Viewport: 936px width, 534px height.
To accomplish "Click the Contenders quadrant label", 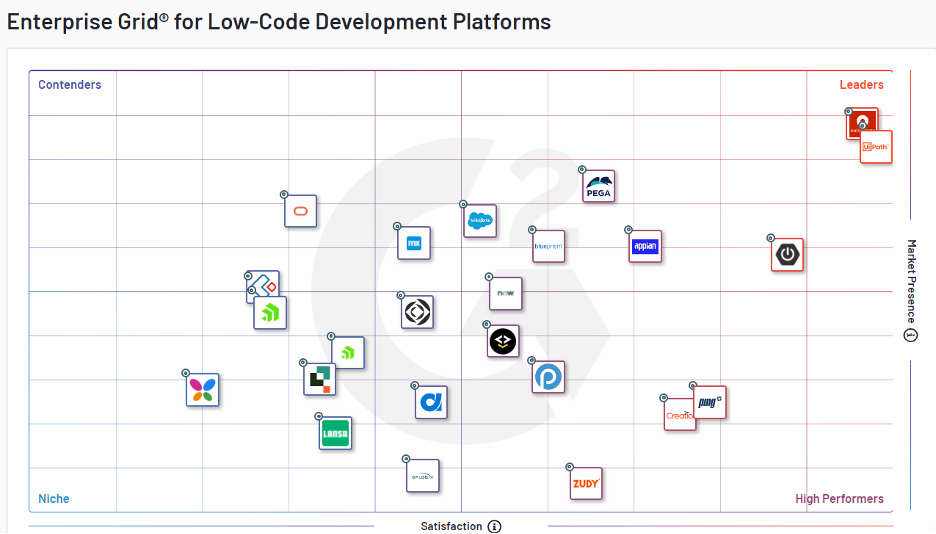I will [70, 85].
